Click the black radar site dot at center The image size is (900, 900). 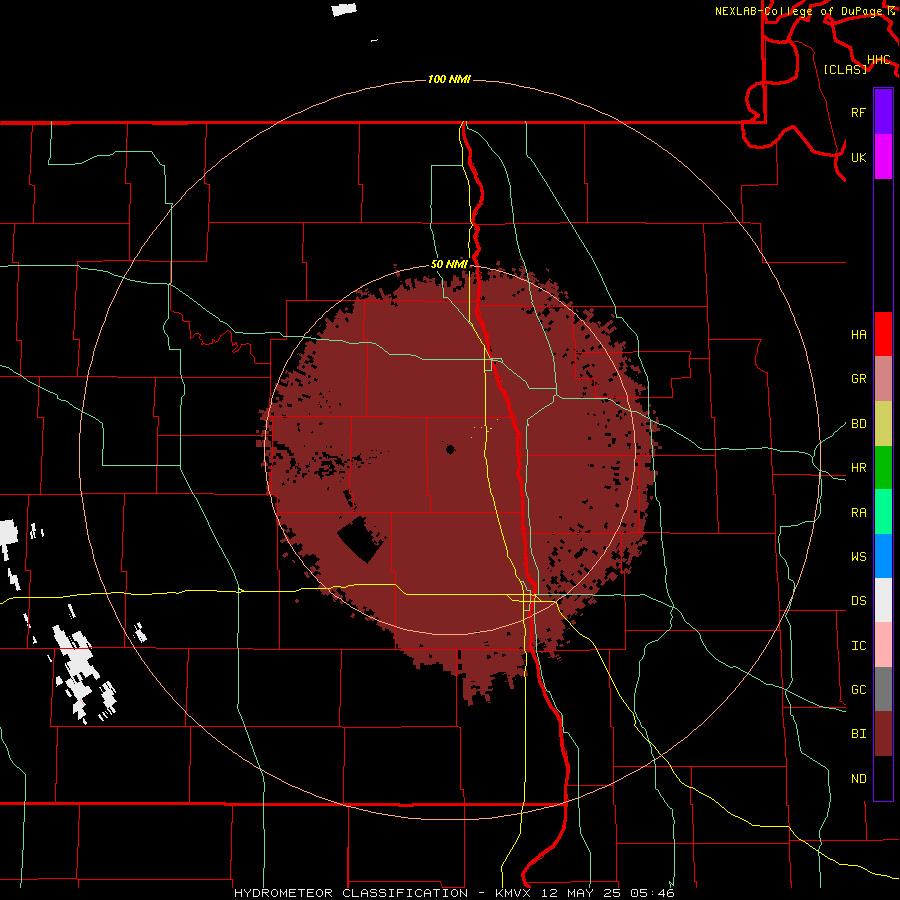click(451, 449)
